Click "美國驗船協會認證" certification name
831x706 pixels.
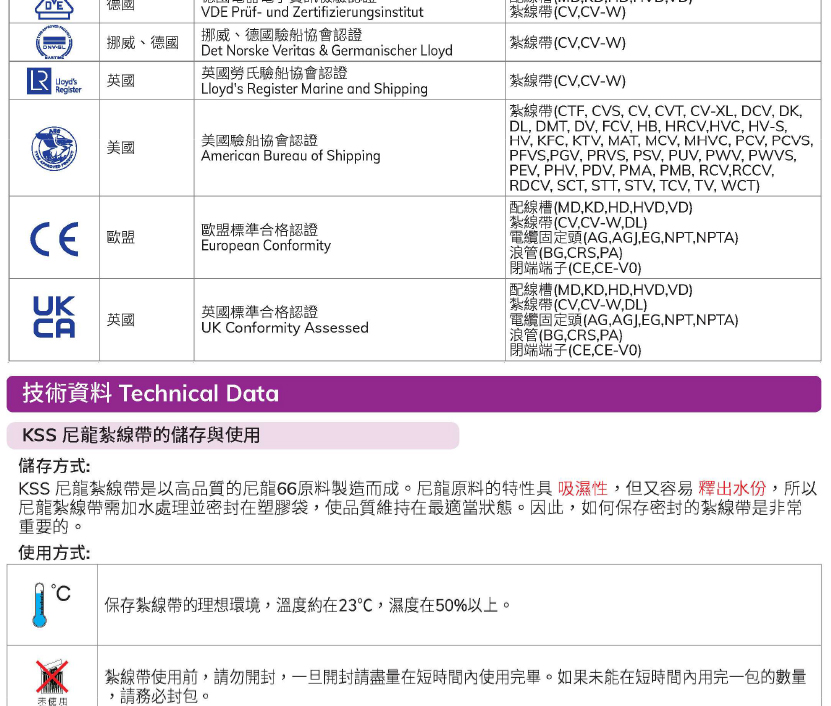click(x=260, y=140)
